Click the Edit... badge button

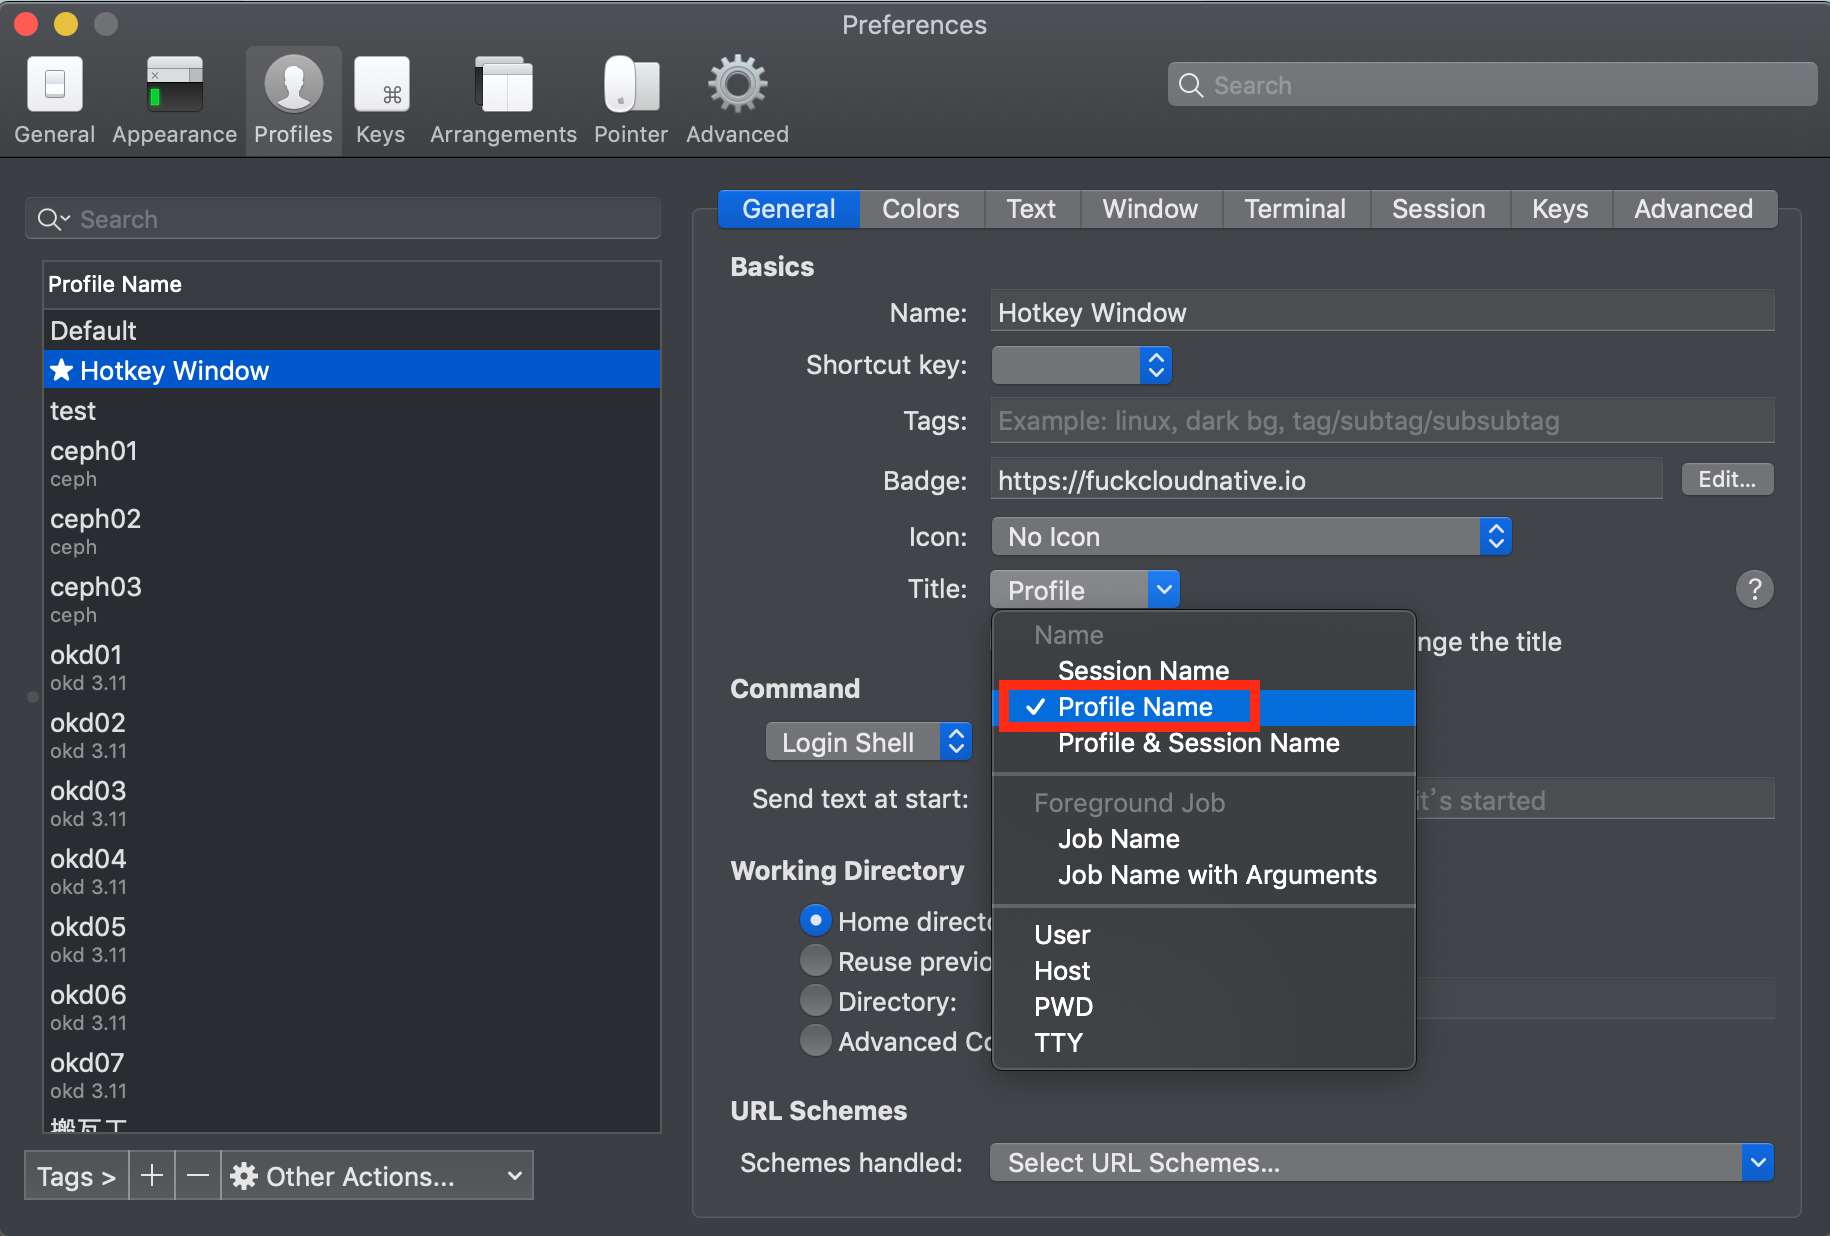1727,479
